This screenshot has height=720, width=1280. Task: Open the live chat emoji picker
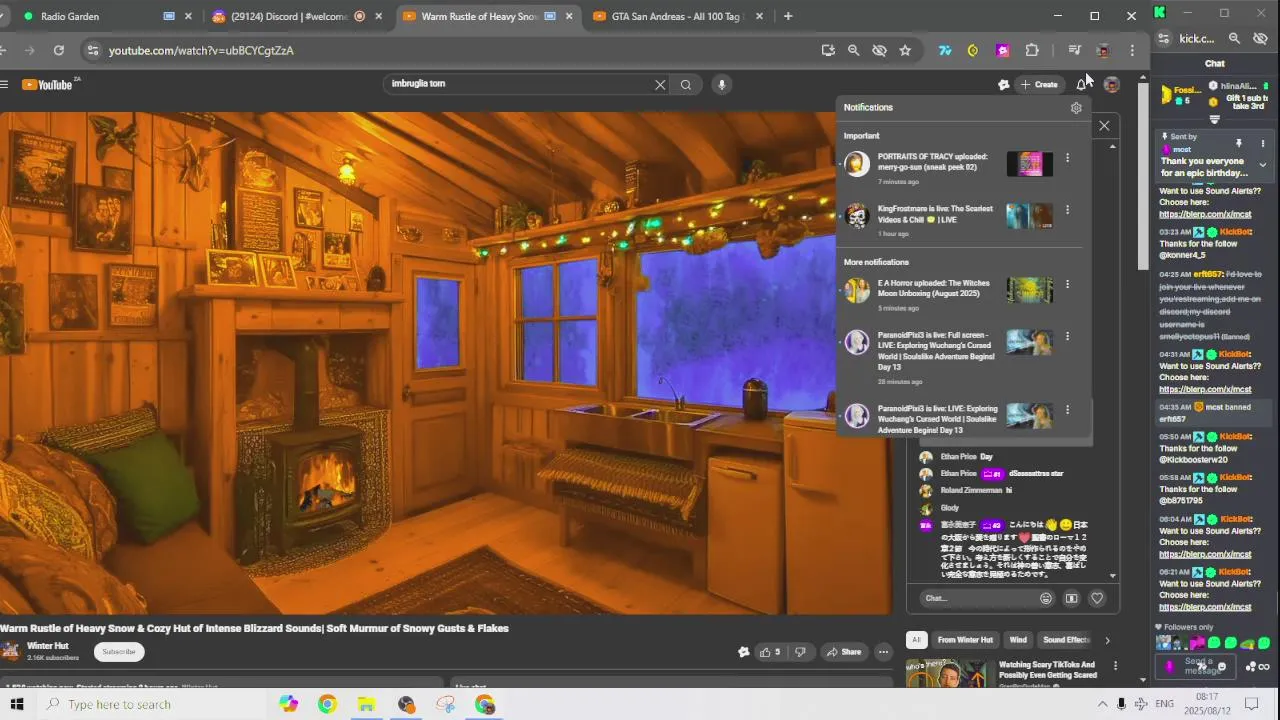1046,598
